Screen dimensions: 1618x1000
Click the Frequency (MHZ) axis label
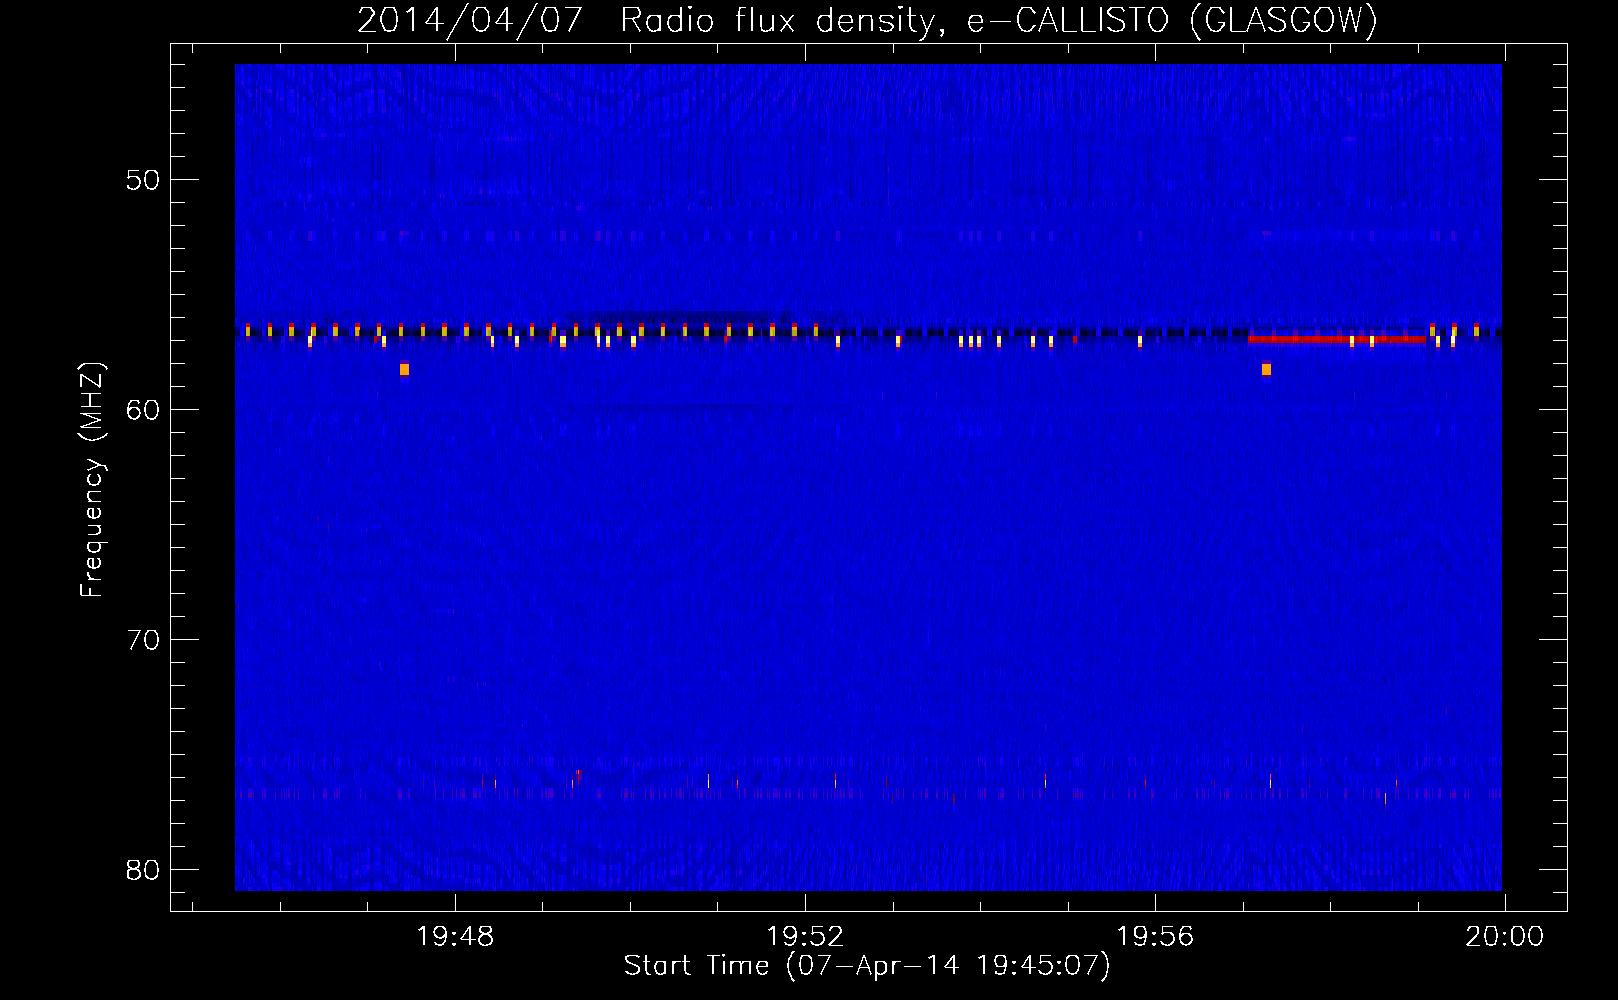pyautogui.click(x=92, y=480)
